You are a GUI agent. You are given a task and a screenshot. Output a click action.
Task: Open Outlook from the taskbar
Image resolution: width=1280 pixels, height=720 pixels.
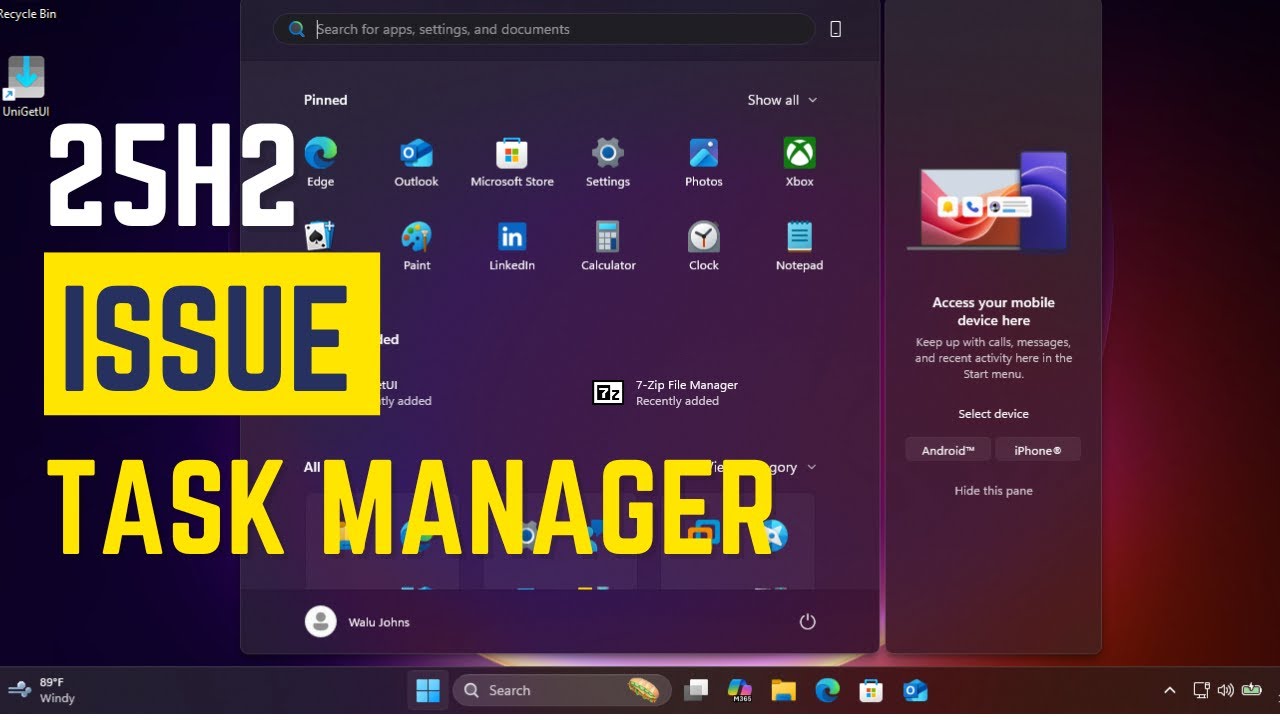915,690
